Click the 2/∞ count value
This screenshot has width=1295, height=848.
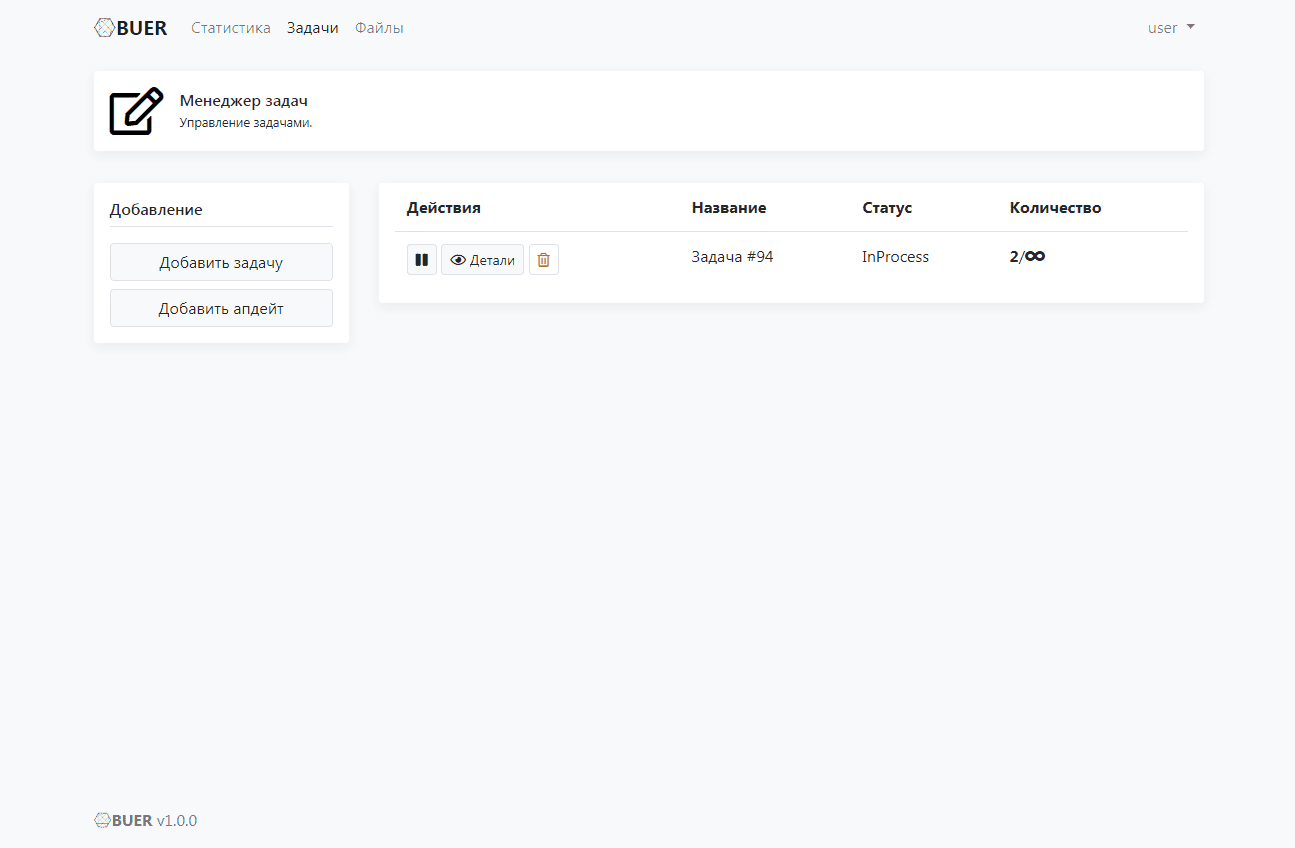[1028, 257]
